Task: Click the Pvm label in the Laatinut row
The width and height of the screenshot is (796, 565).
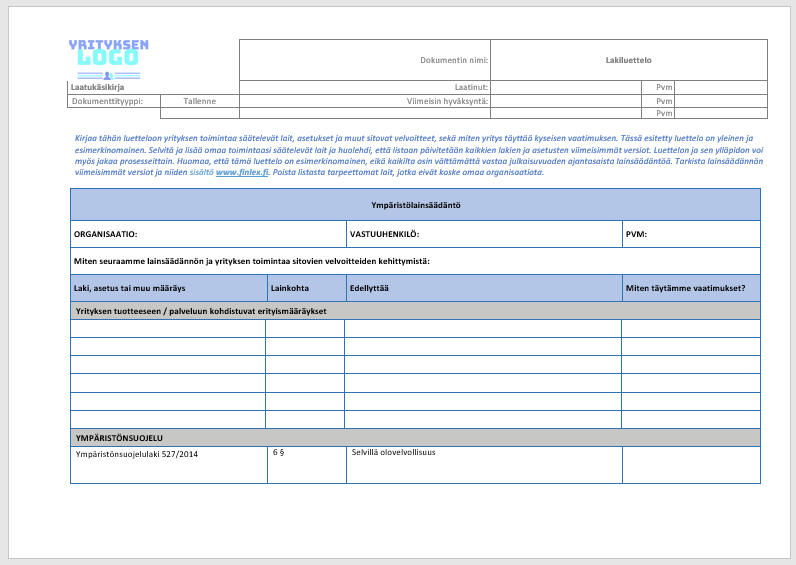Action: (664, 87)
